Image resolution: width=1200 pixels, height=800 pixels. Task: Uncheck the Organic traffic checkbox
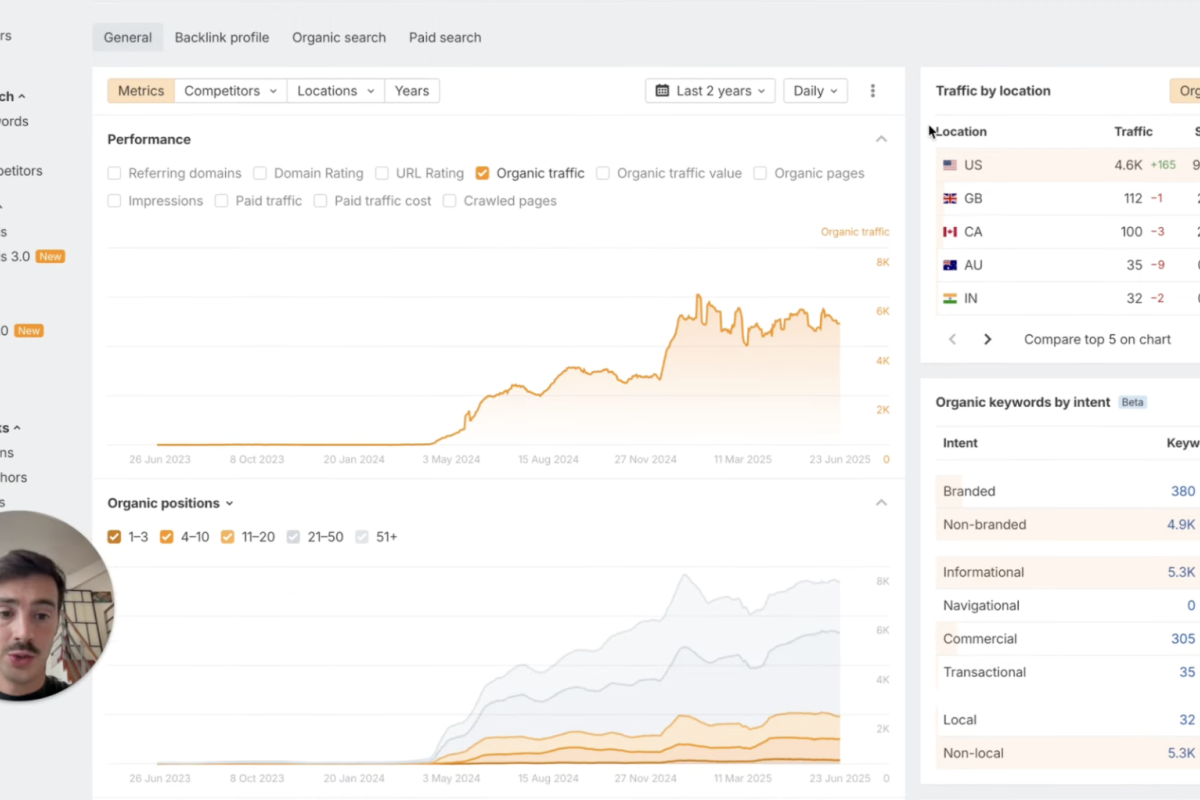483,173
